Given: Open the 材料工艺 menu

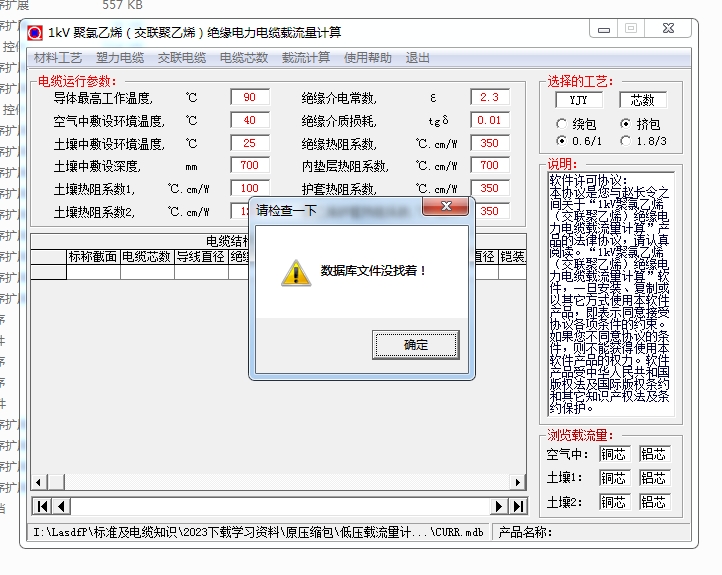Looking at the screenshot, I should coord(58,58).
